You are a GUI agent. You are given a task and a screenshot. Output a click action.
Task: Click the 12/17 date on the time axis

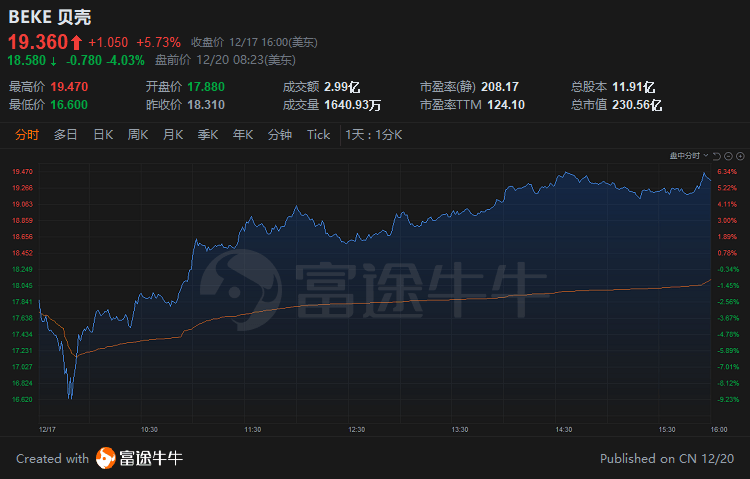click(x=47, y=430)
